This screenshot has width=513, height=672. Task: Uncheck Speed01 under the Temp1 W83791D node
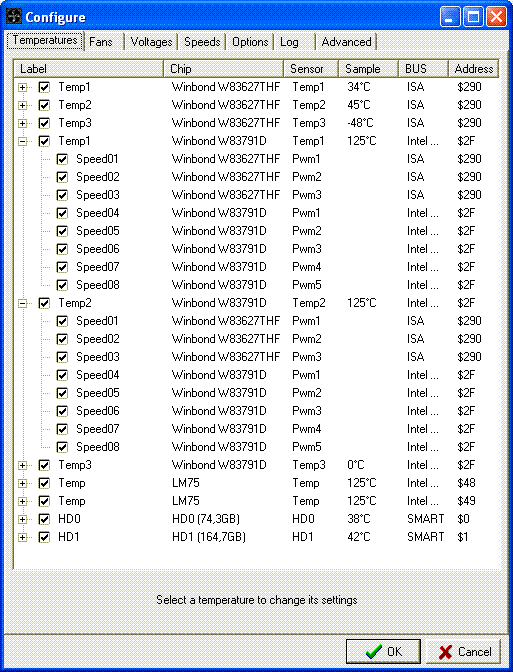coord(62,159)
